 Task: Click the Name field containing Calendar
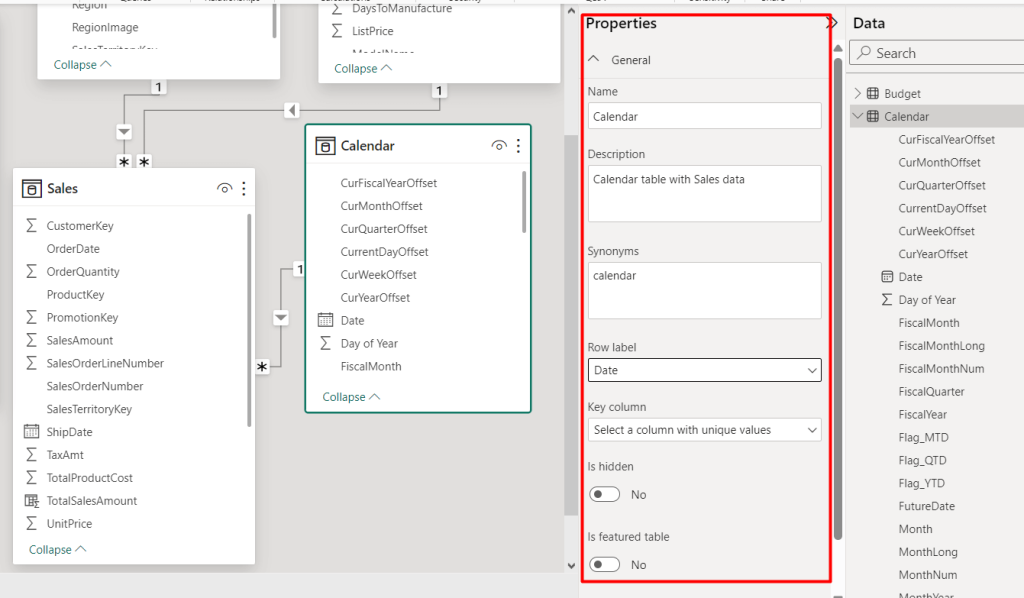tap(705, 116)
